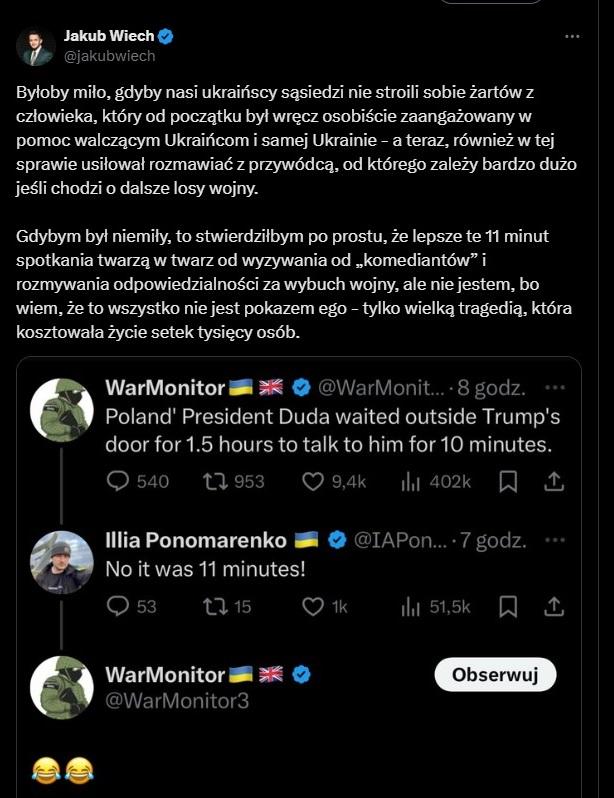
Task: Like Illia Ponomarenko's post with 1k likes
Action: tap(314, 606)
